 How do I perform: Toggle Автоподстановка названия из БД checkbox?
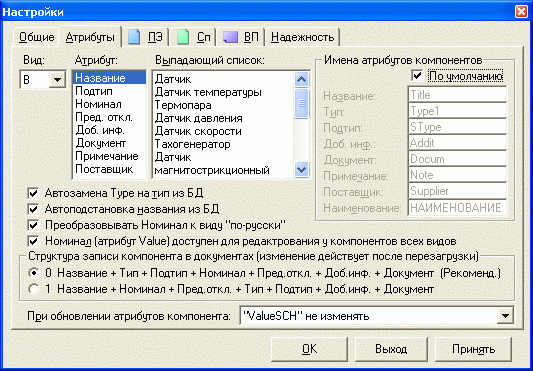click(x=33, y=209)
